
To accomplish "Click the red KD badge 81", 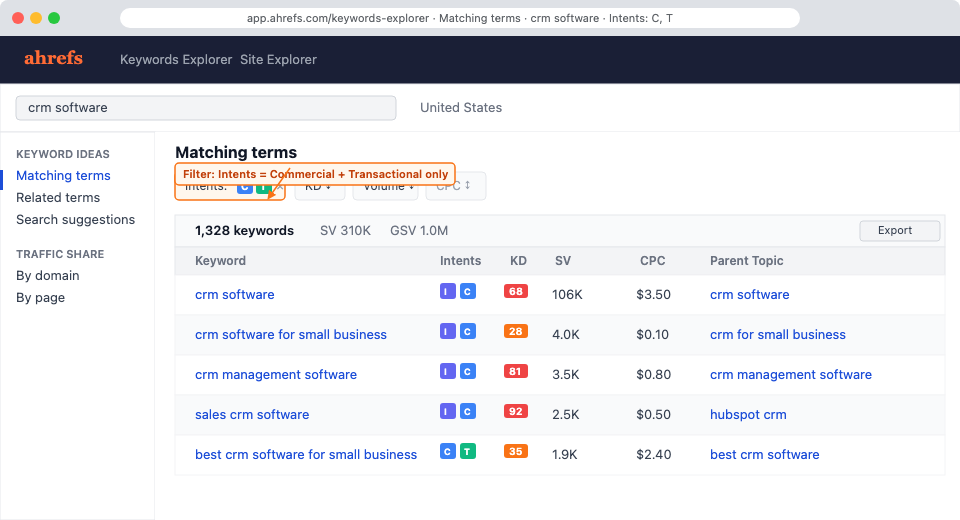I will pos(516,371).
